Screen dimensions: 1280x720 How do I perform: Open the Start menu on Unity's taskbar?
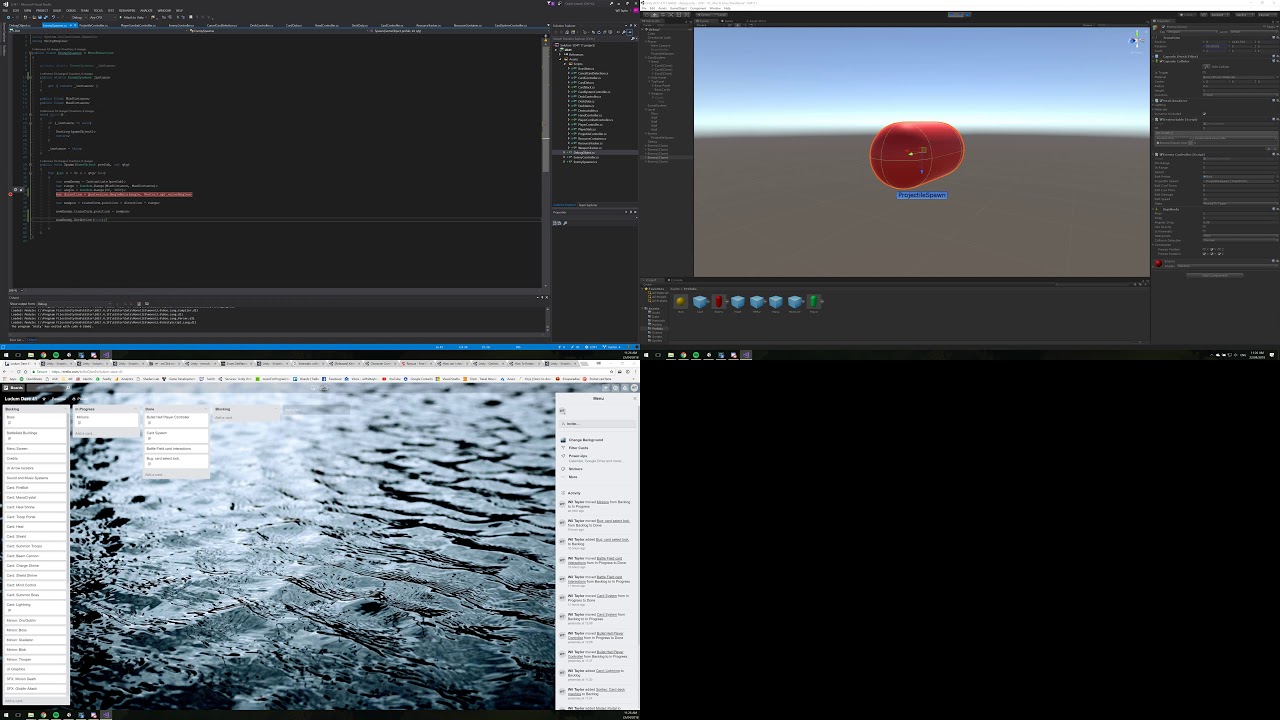coord(646,355)
